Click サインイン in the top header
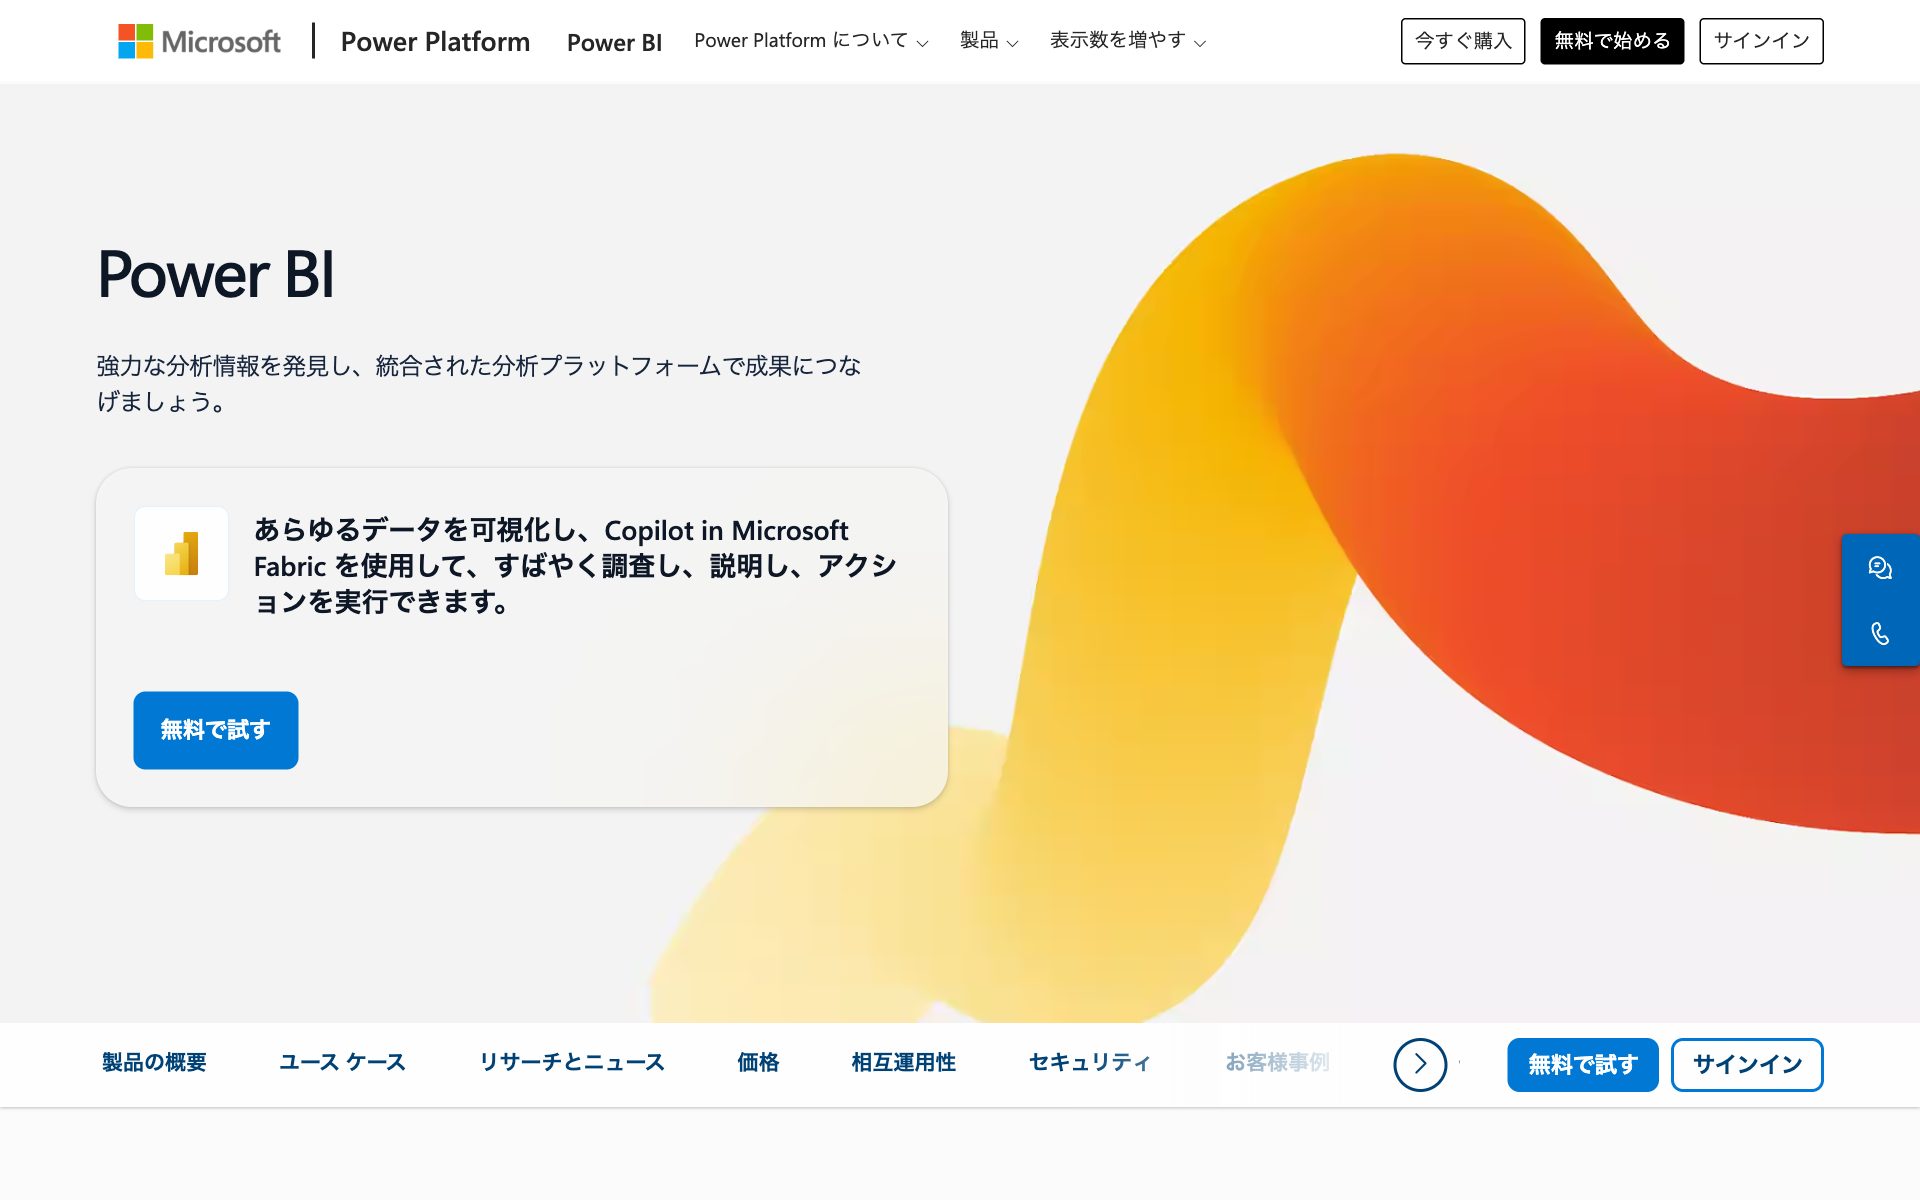This screenshot has width=1920, height=1200. [1761, 41]
